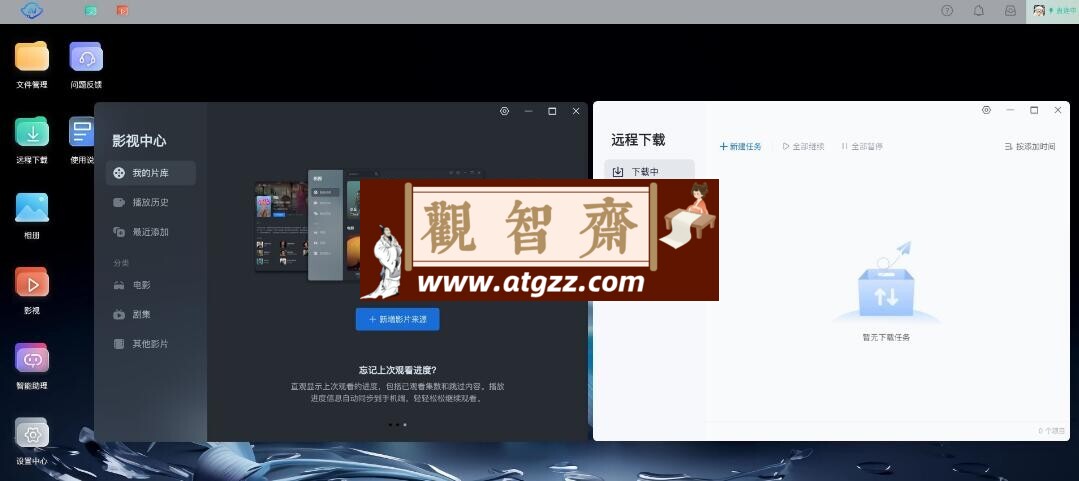This screenshot has height=481, width=1079.
Task: Click the 新增影片来源 button
Action: (397, 319)
